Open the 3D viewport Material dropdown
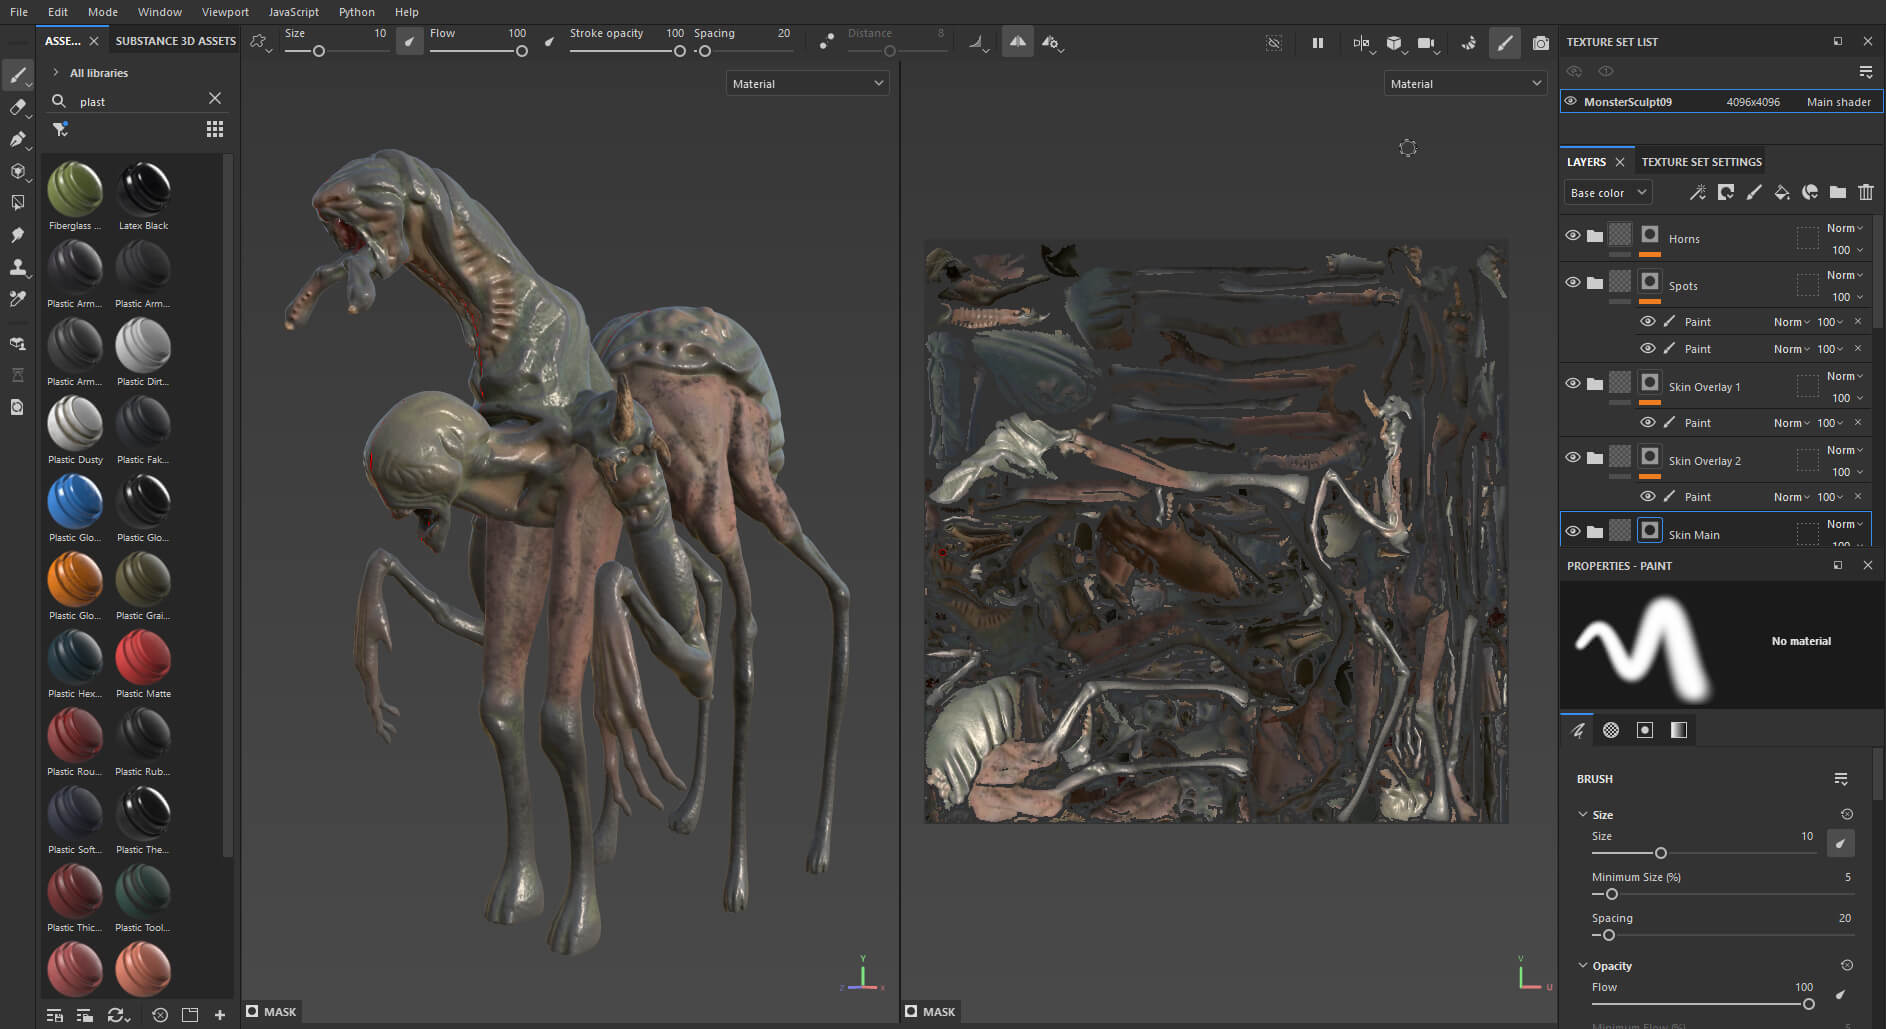The image size is (1886, 1029). click(807, 84)
